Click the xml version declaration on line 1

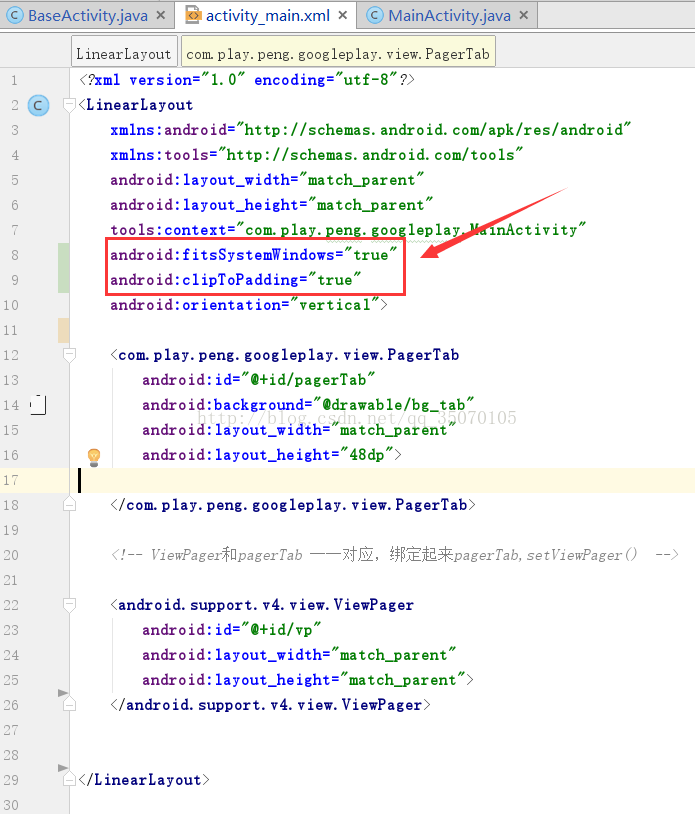[247, 80]
